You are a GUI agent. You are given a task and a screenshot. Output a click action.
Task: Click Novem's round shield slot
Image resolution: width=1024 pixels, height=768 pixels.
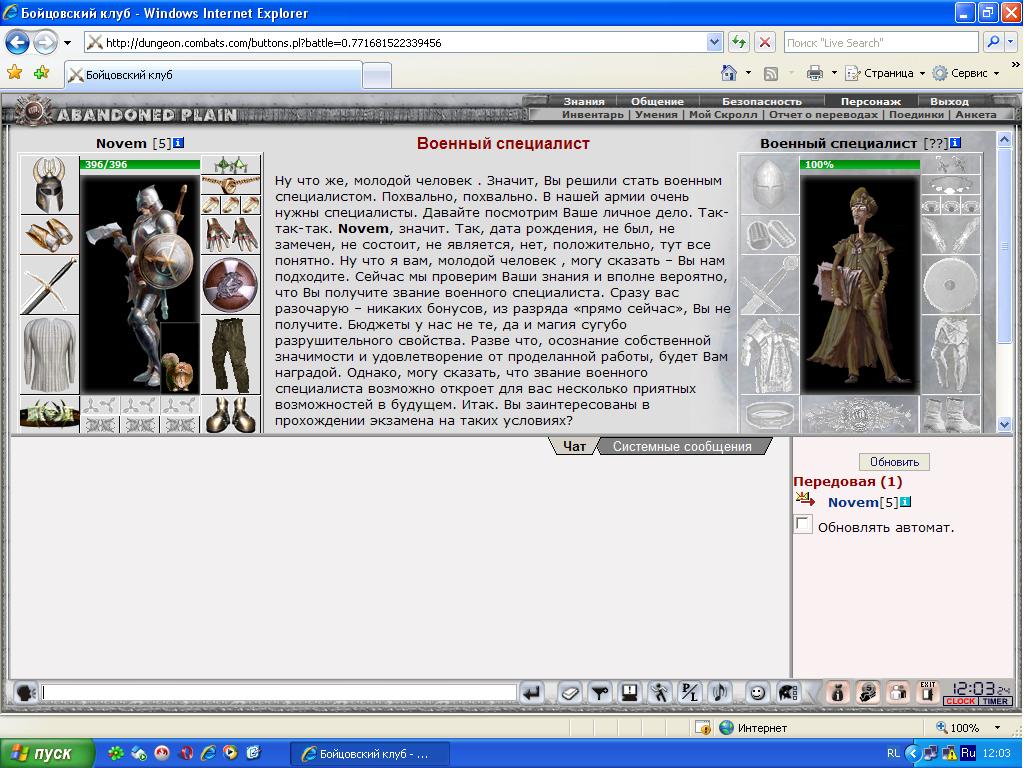coord(231,285)
